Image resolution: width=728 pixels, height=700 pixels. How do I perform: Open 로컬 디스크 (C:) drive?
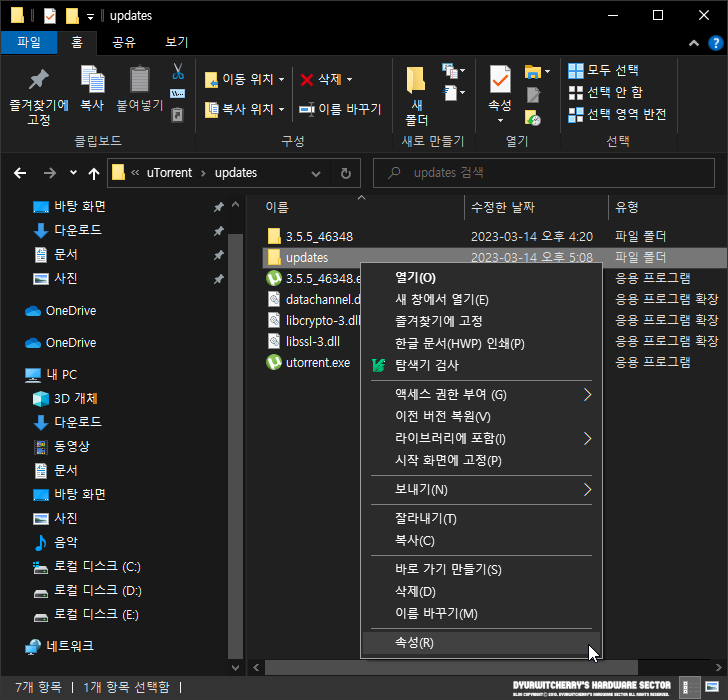click(x=97, y=566)
